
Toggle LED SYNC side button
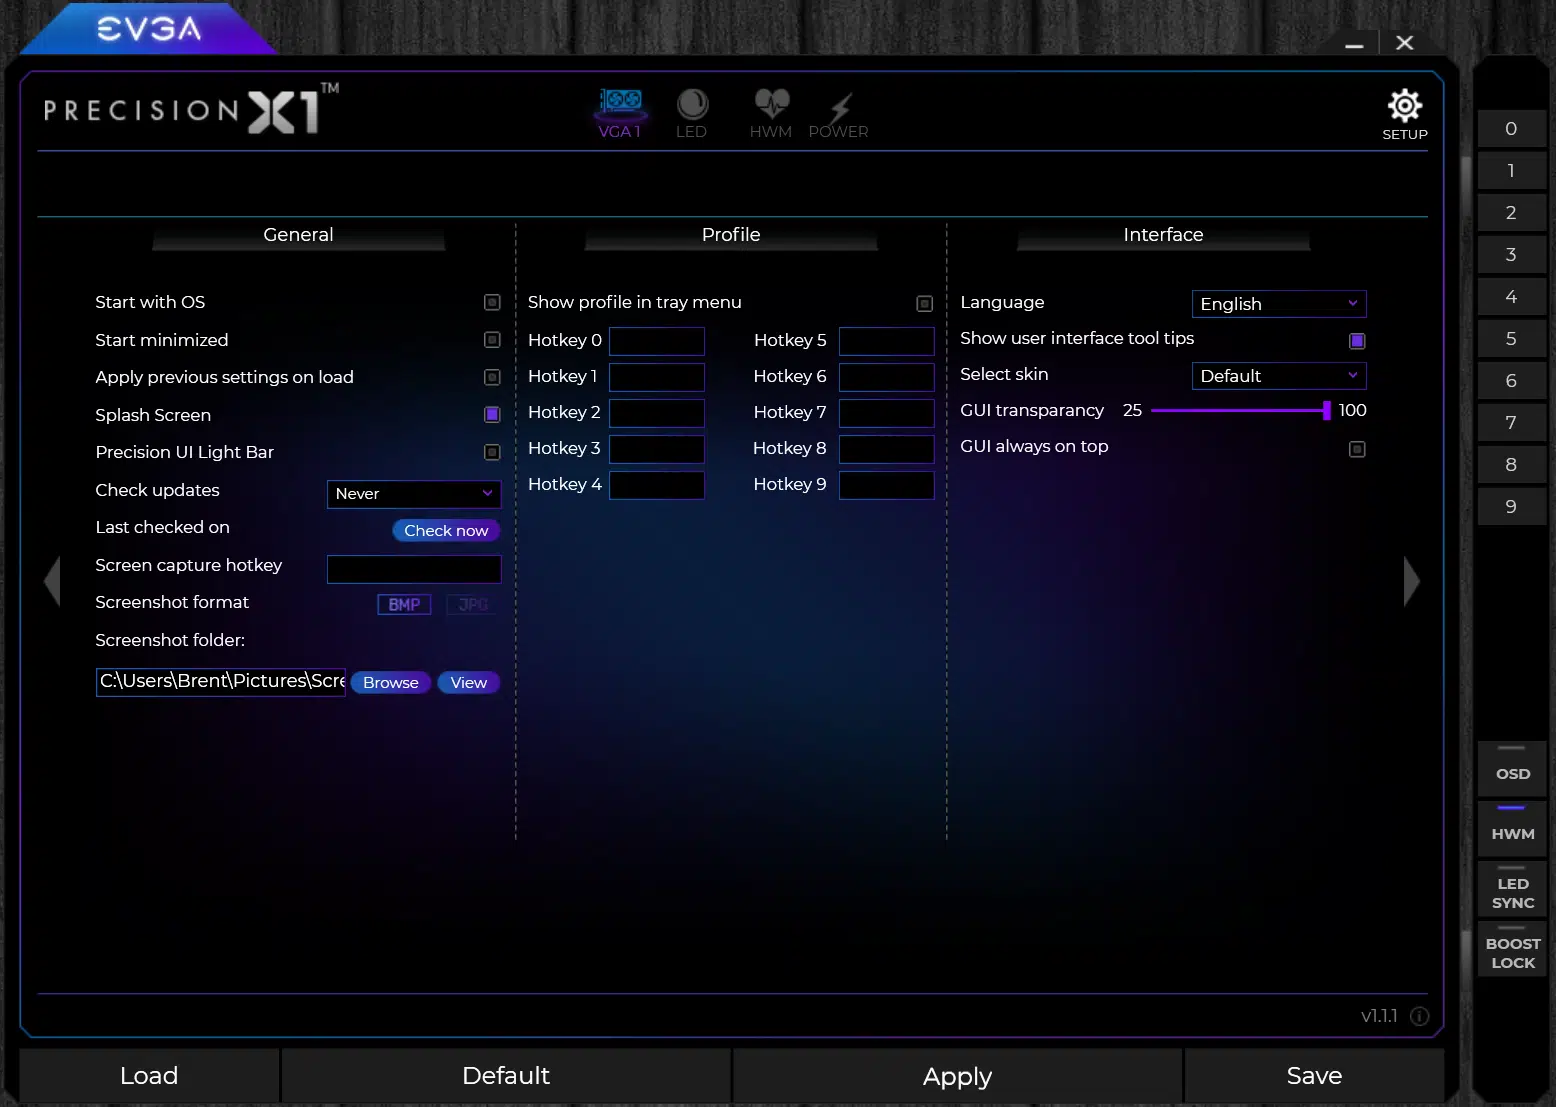(x=1512, y=888)
